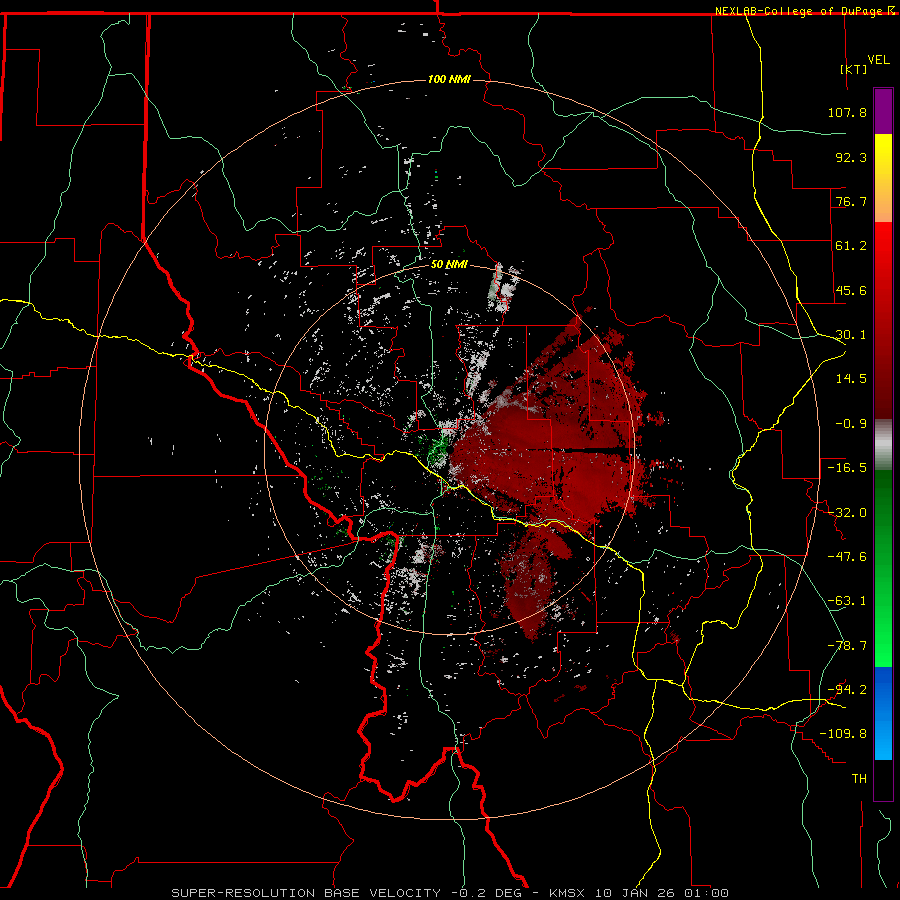Screen dimensions: 900x900
Task: Click the 50 NMI range ring label
Action: 449,265
